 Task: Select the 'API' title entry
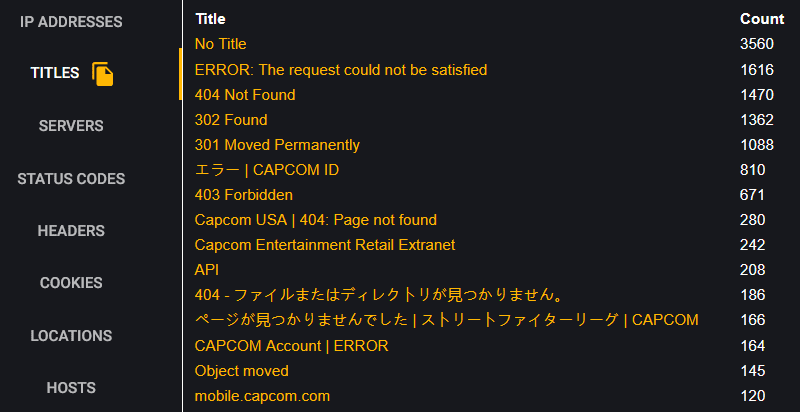pyautogui.click(x=207, y=270)
